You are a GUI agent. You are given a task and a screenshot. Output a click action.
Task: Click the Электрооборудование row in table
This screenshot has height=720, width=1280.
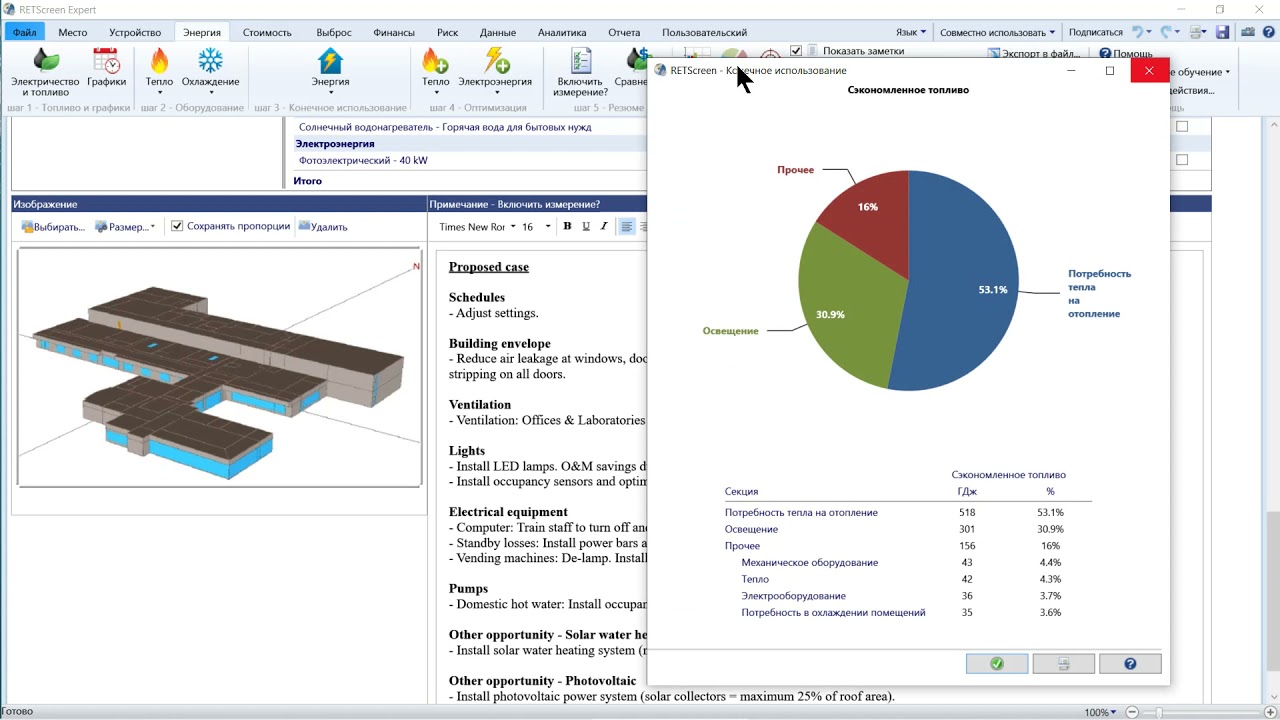point(907,595)
